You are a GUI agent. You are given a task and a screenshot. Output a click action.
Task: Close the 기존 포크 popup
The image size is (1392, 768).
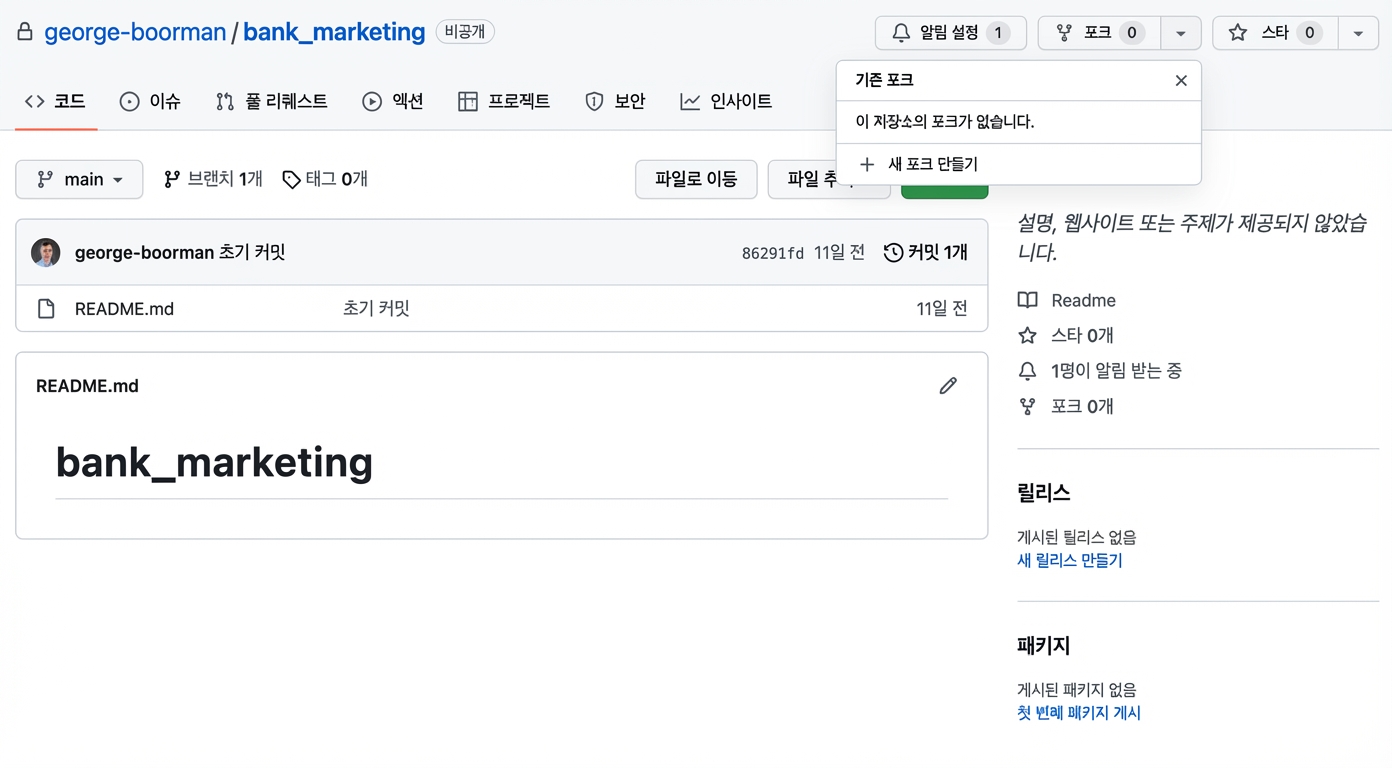1181,80
